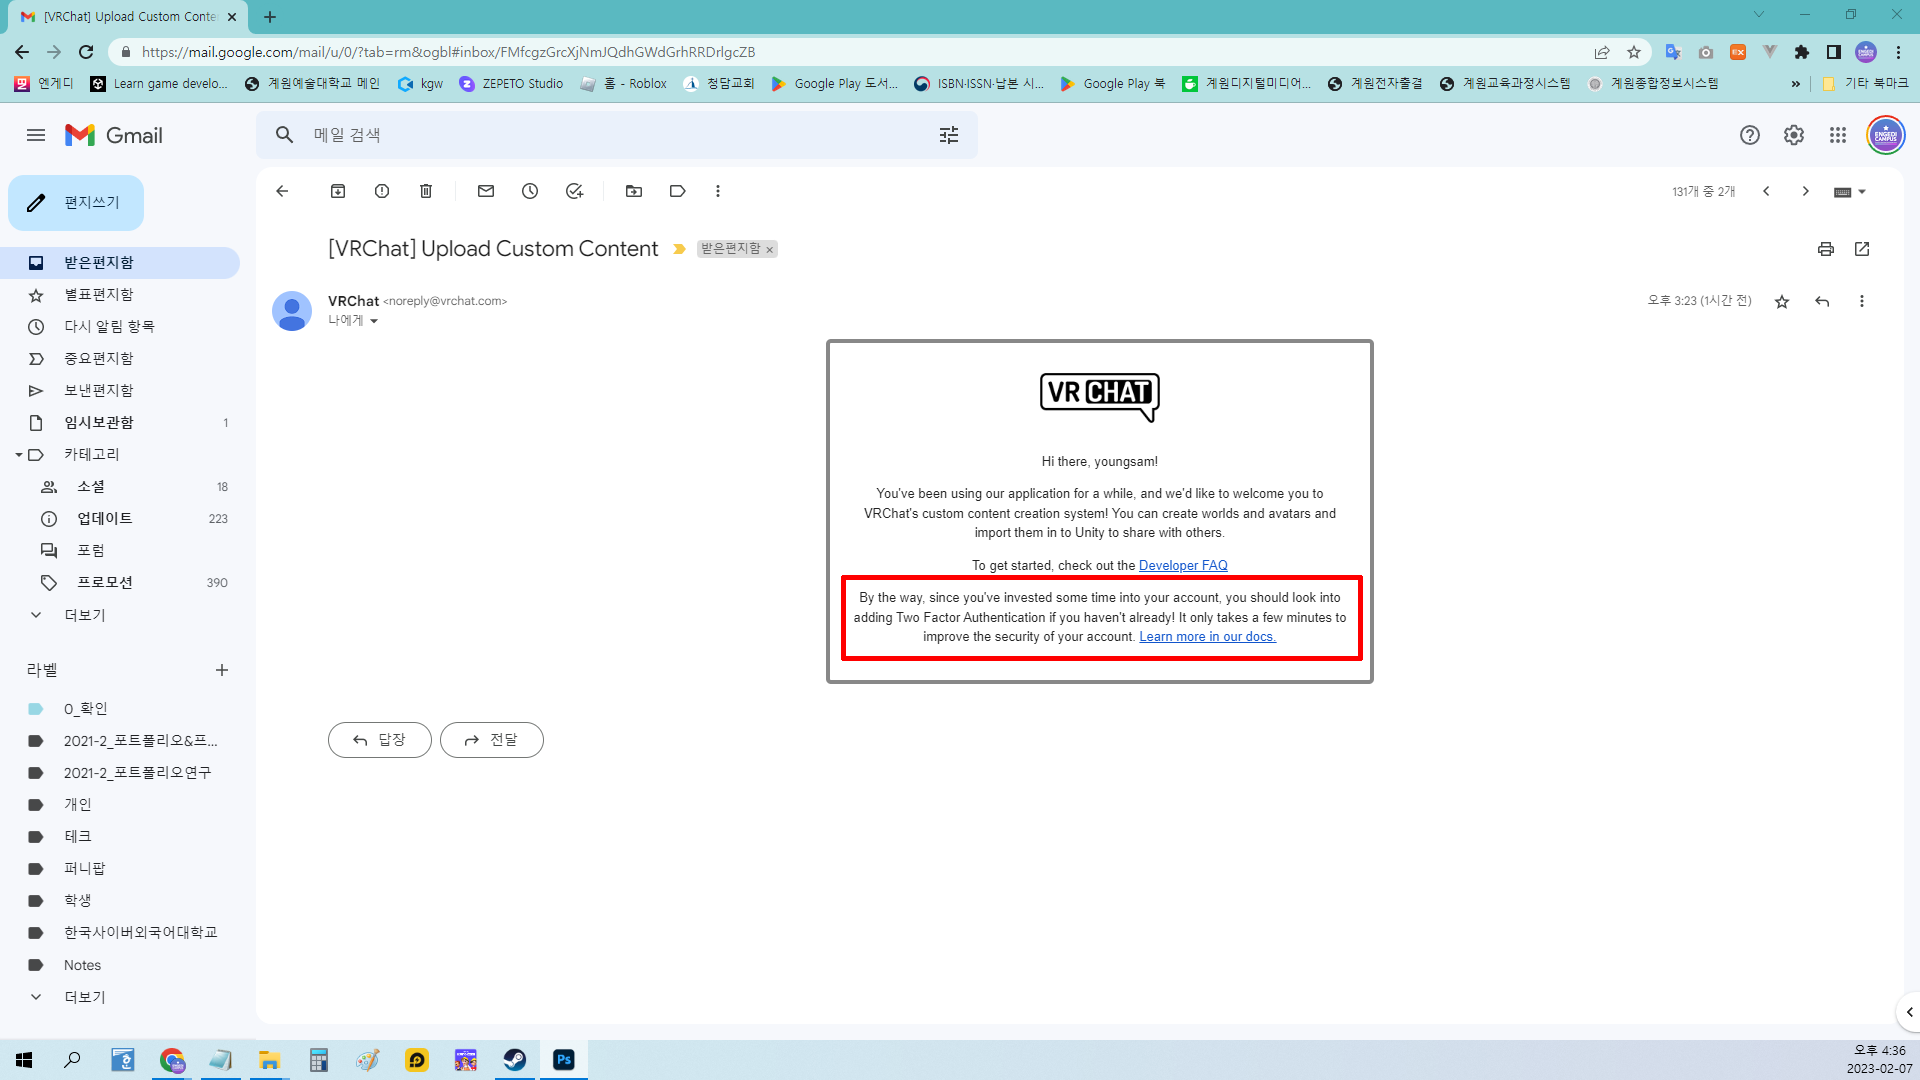1920x1080 pixels.
Task: Open new browser tab
Action: 270,17
